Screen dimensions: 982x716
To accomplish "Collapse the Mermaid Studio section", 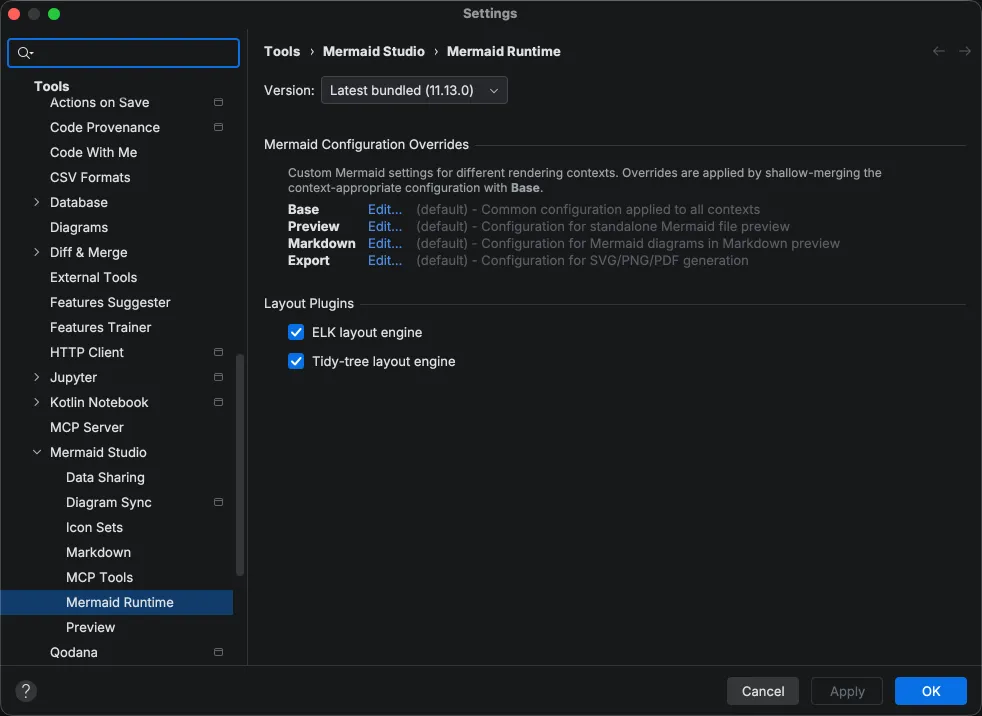I will 36,452.
